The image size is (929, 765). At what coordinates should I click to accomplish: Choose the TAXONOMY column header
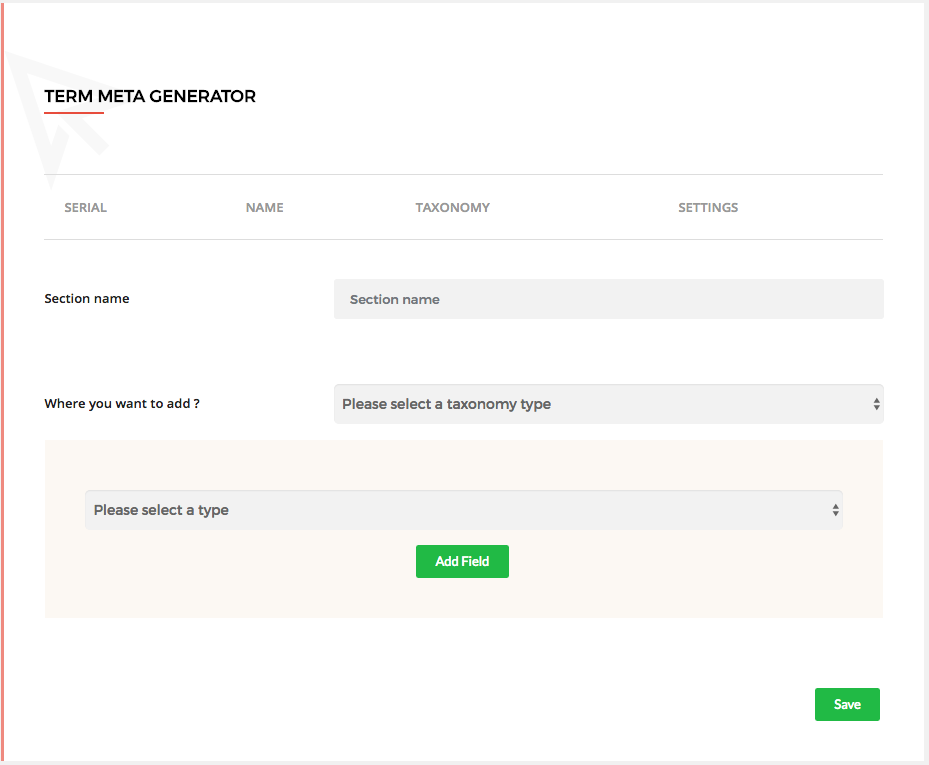[452, 208]
